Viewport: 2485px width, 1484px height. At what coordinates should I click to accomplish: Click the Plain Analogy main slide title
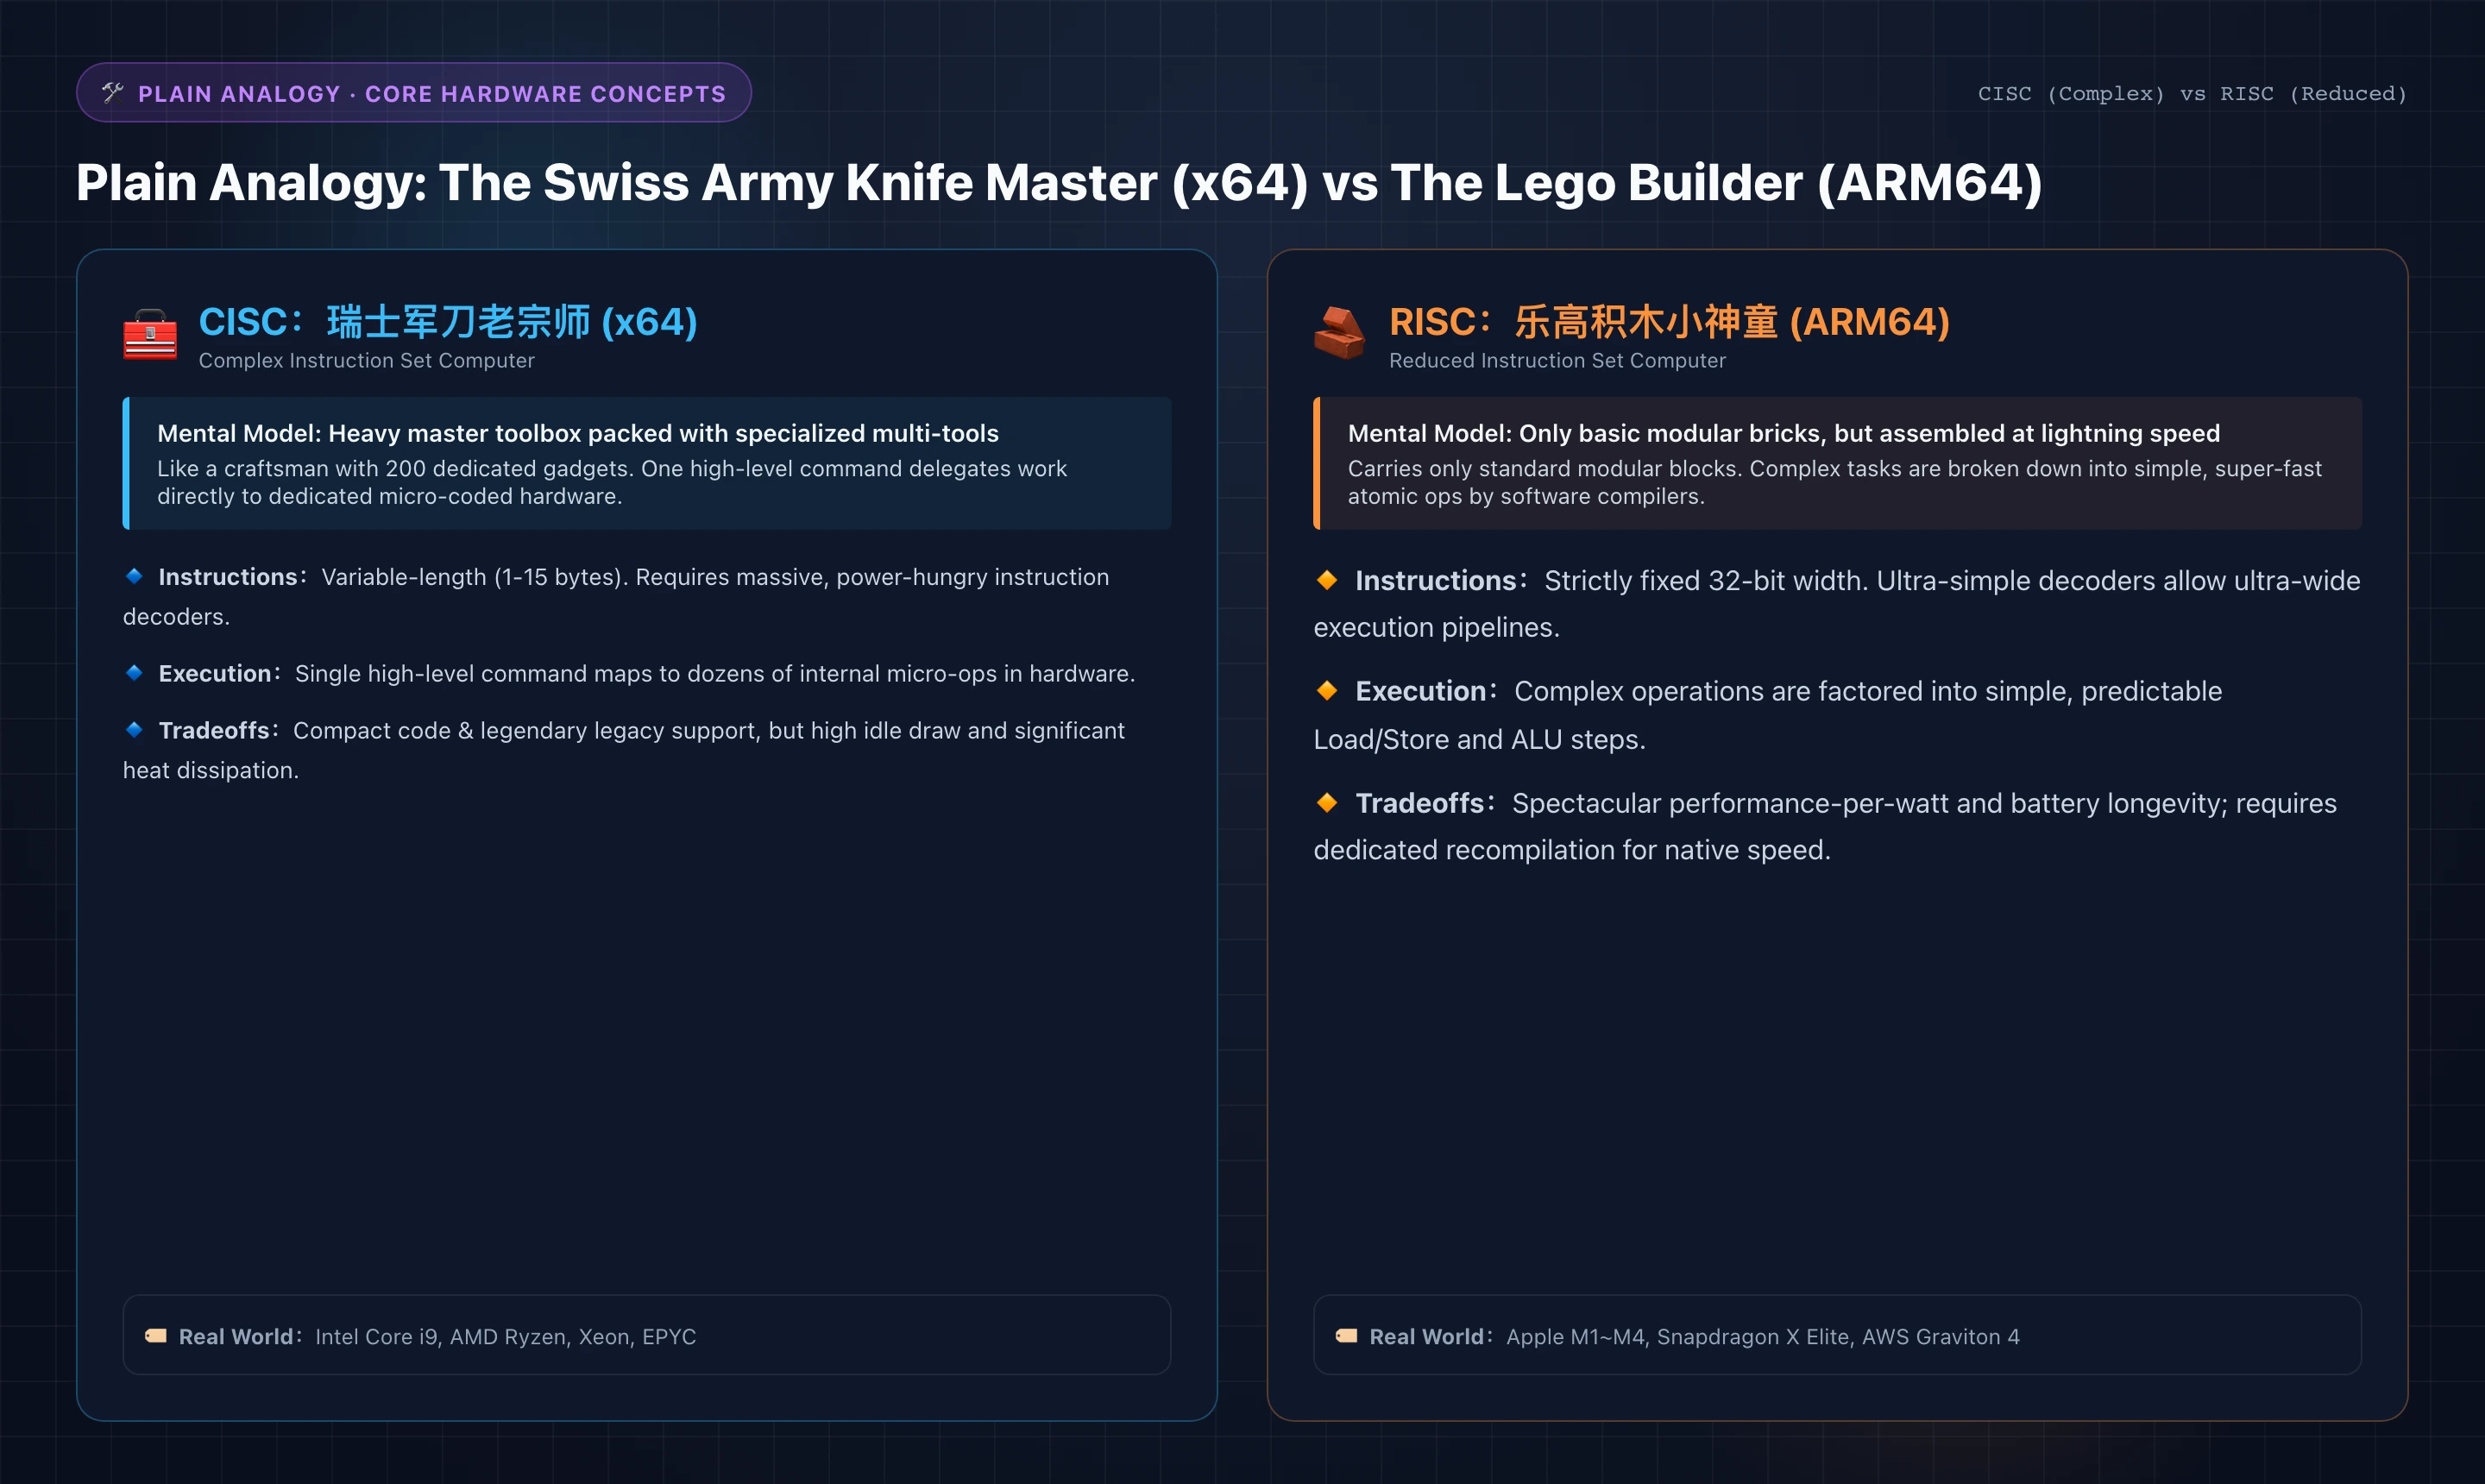(x=1059, y=183)
